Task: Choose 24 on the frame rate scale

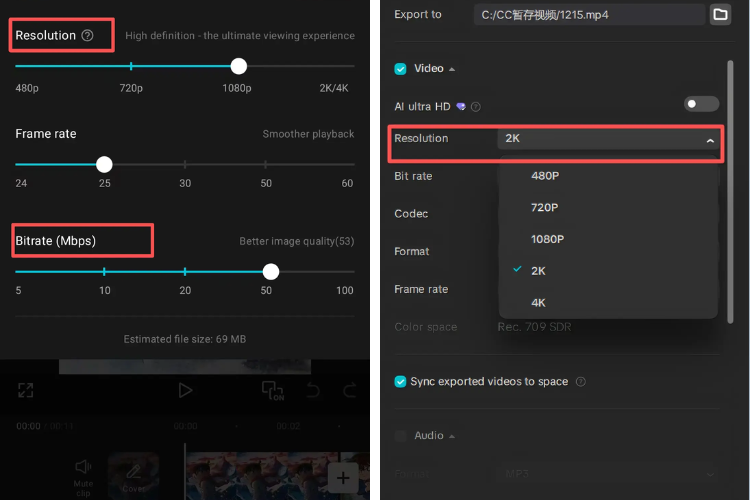Action: coord(21,183)
